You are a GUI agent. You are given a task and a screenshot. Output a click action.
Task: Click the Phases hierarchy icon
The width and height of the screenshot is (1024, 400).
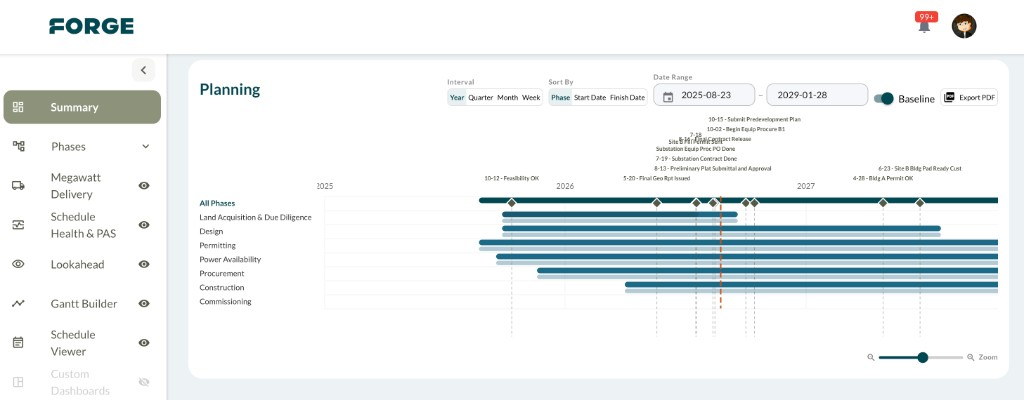[x=18, y=146]
